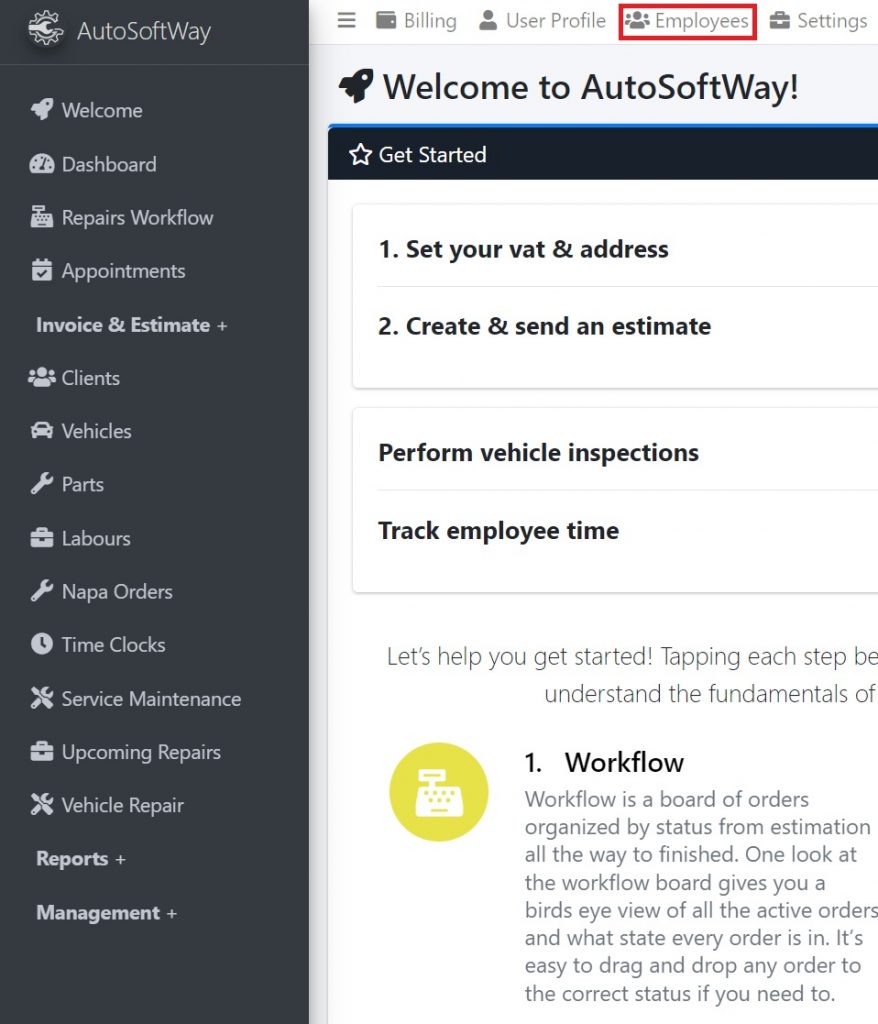878x1024 pixels.
Task: Open the Employees top menu item
Action: (687, 22)
